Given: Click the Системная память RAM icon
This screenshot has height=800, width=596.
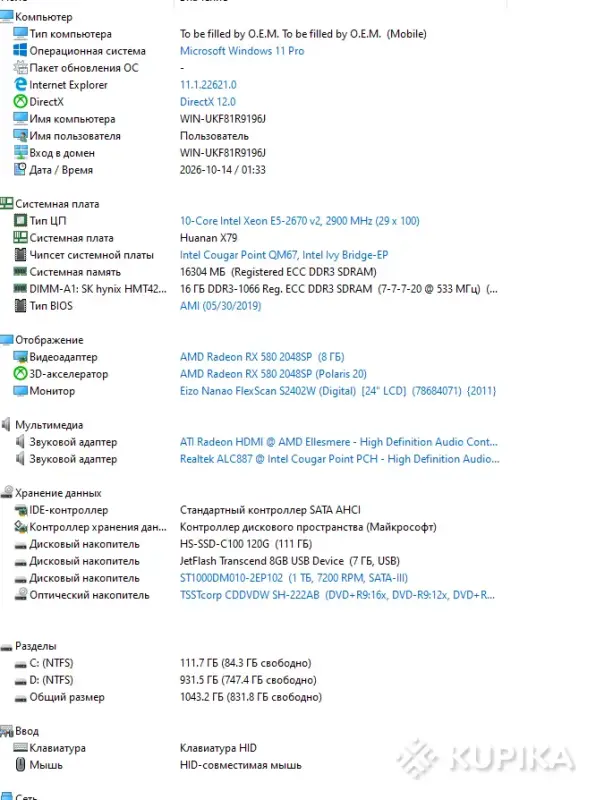Looking at the screenshot, I should [x=20, y=271].
